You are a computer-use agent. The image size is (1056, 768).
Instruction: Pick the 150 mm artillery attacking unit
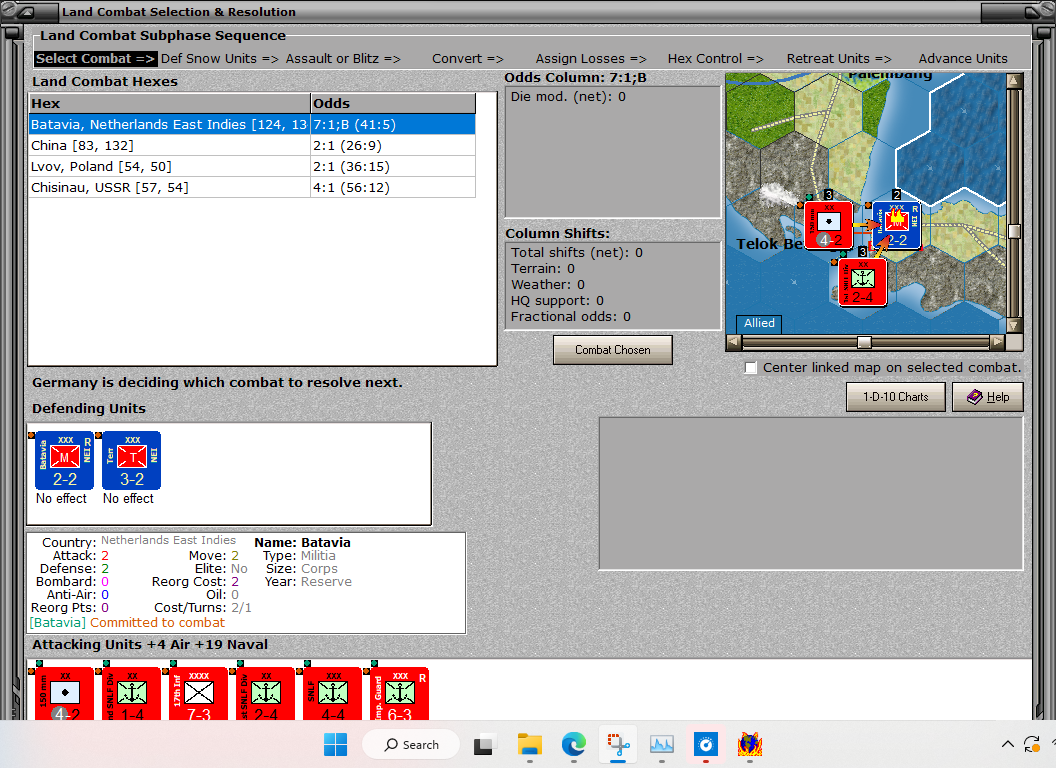pos(65,694)
